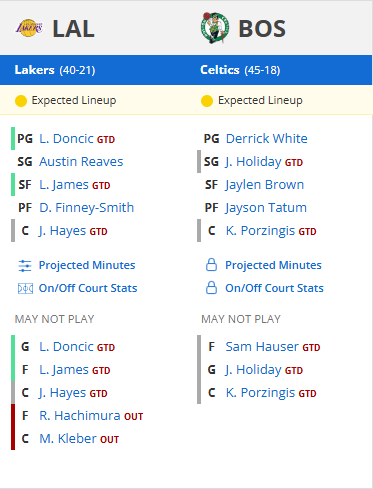Open Austin Reaves player page
Viewport: 373px width, 489px height.
[x=81, y=162]
